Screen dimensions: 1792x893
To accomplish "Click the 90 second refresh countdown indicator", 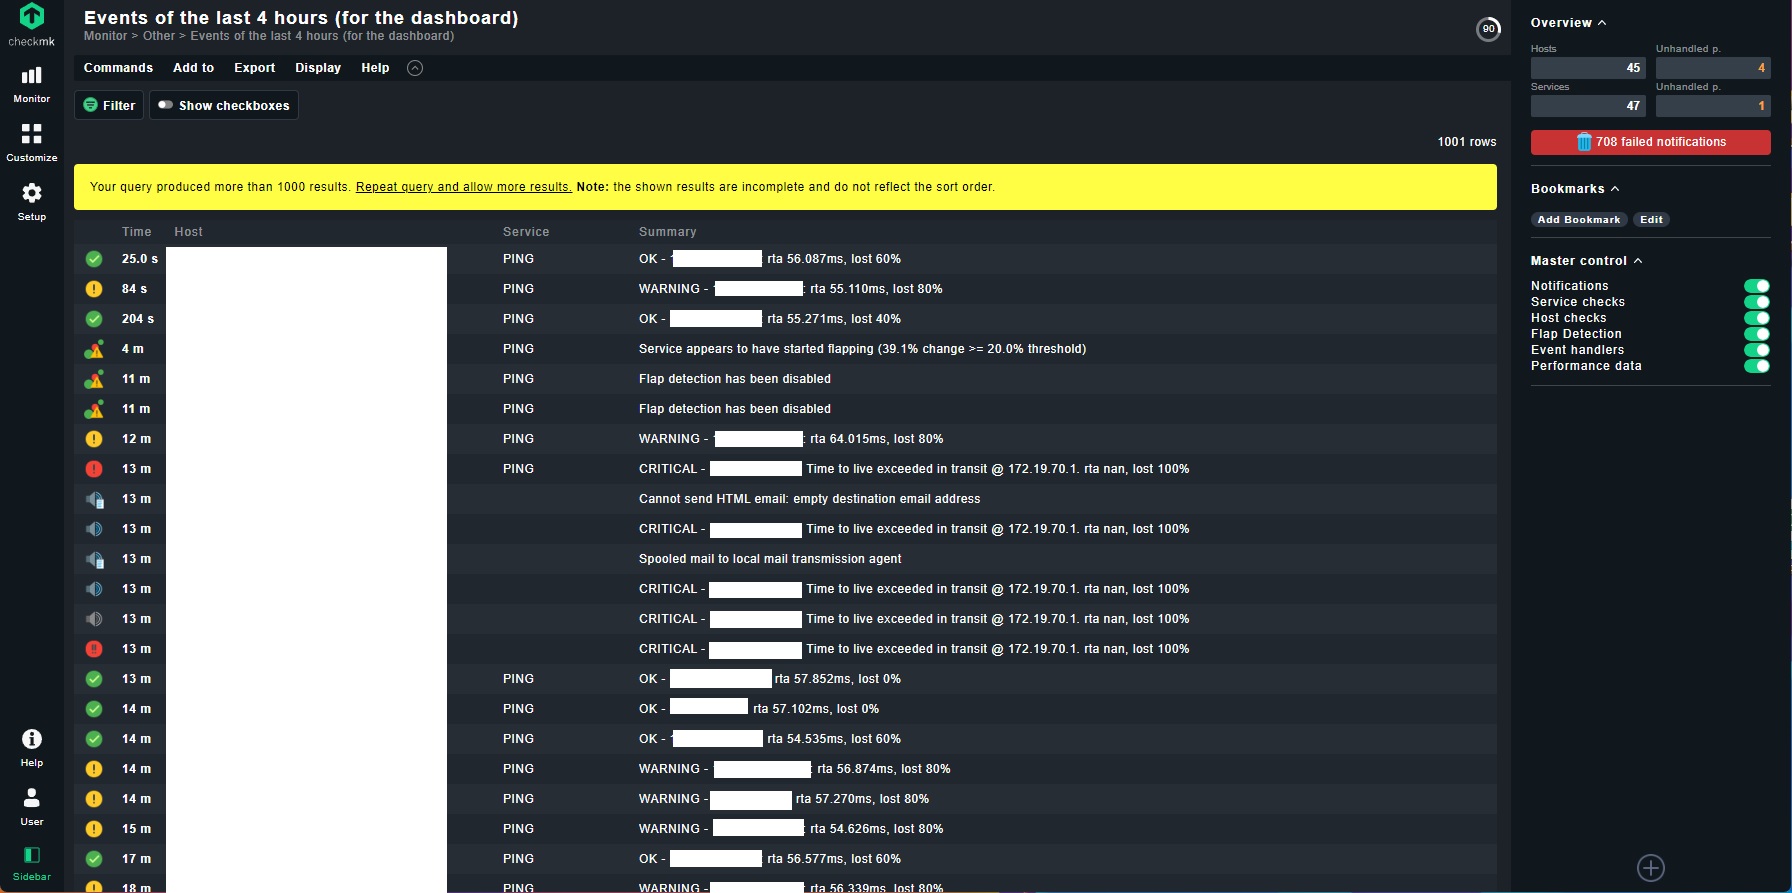I will coord(1488,29).
